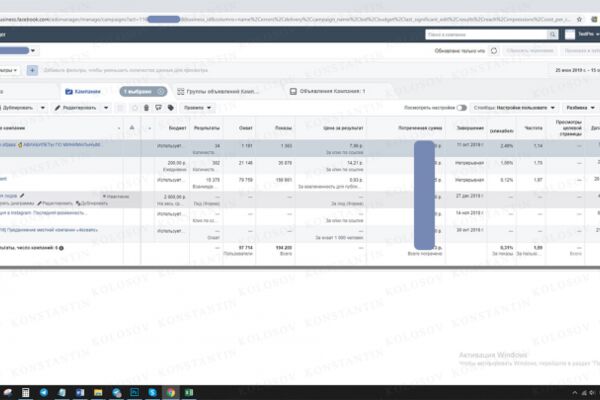Sort by the Потраченная сумма column

coord(420,128)
